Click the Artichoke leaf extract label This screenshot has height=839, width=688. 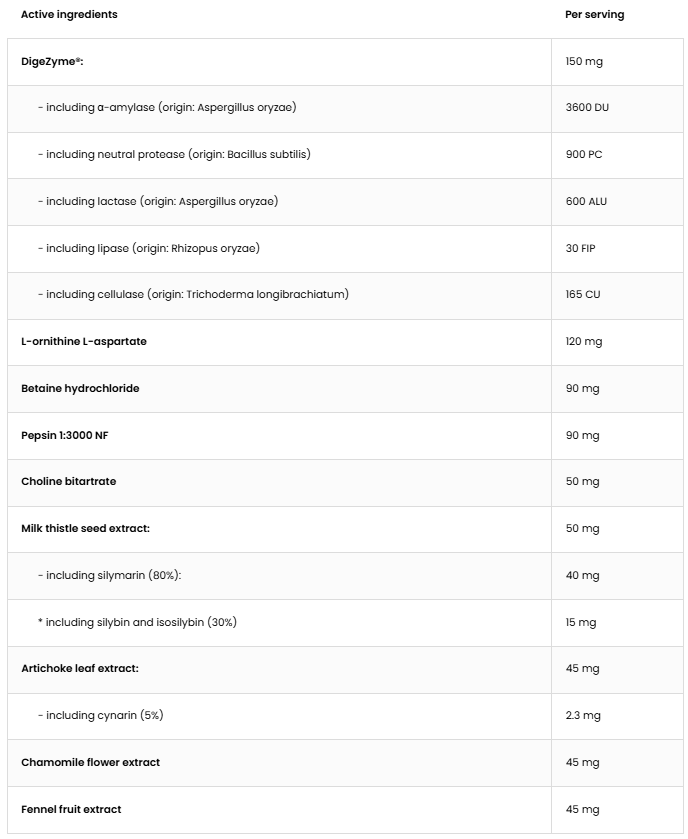click(x=80, y=668)
